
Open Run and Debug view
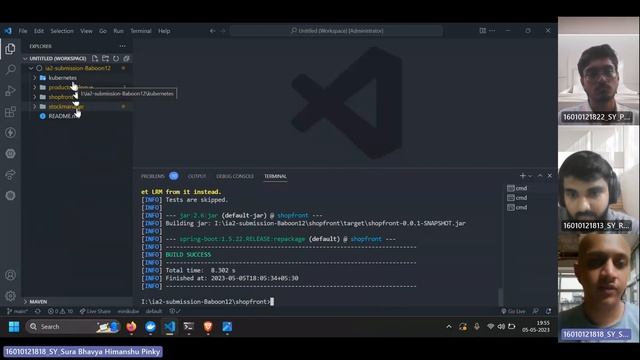[10, 91]
